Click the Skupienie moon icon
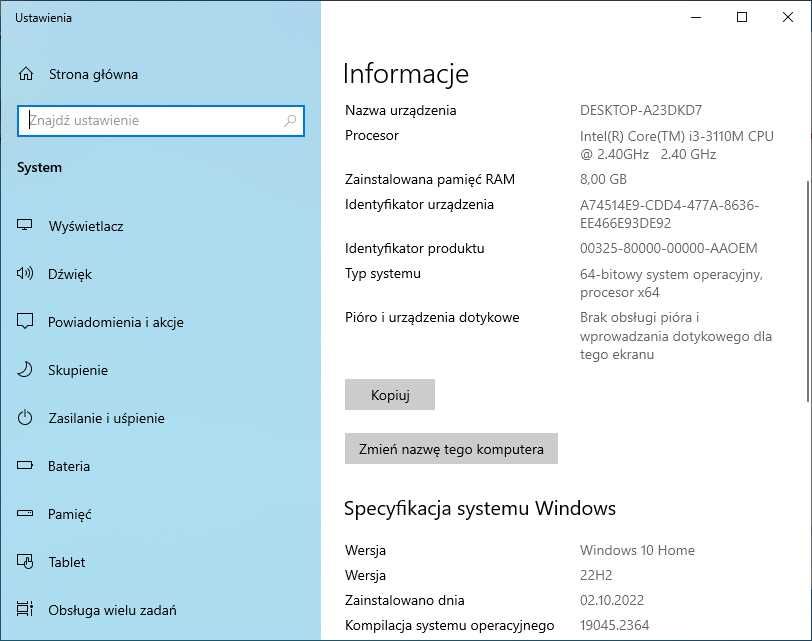This screenshot has height=641, width=812. click(x=25, y=370)
